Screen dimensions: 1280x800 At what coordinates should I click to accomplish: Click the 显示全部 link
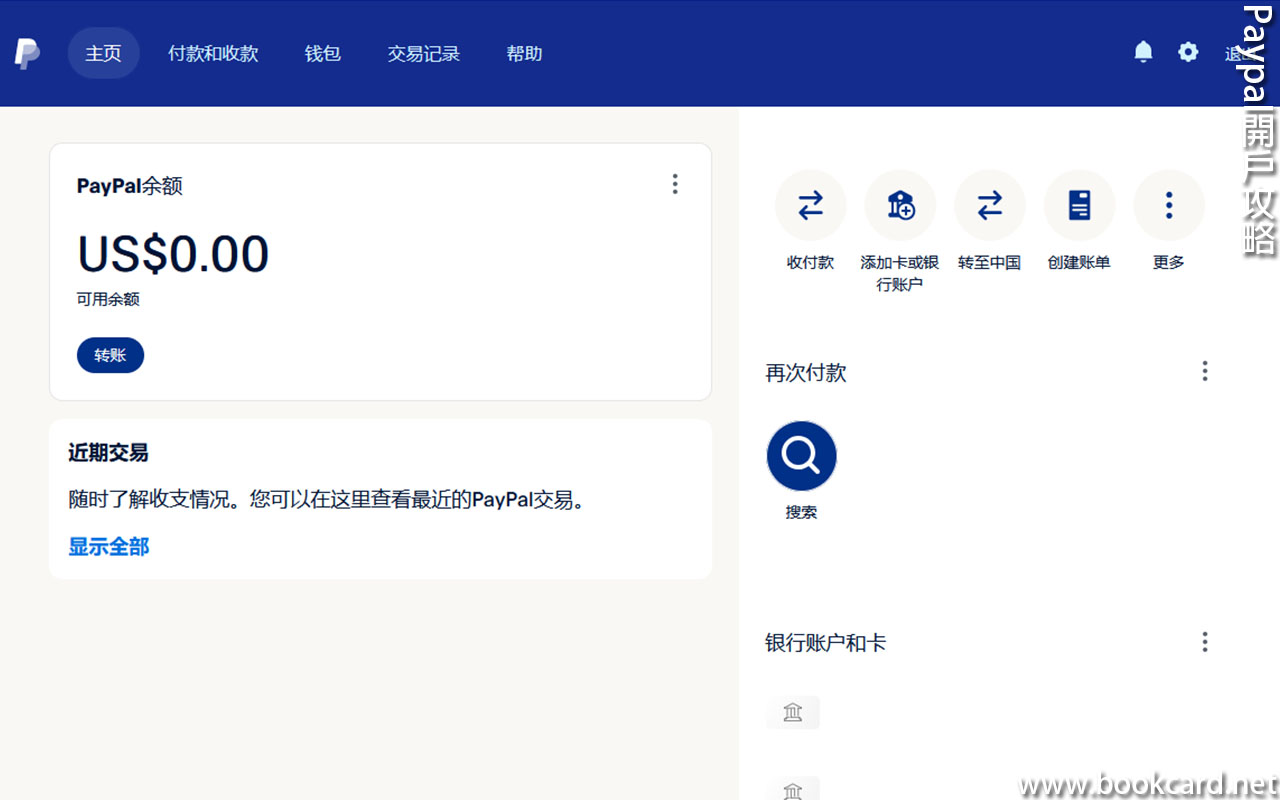[109, 547]
